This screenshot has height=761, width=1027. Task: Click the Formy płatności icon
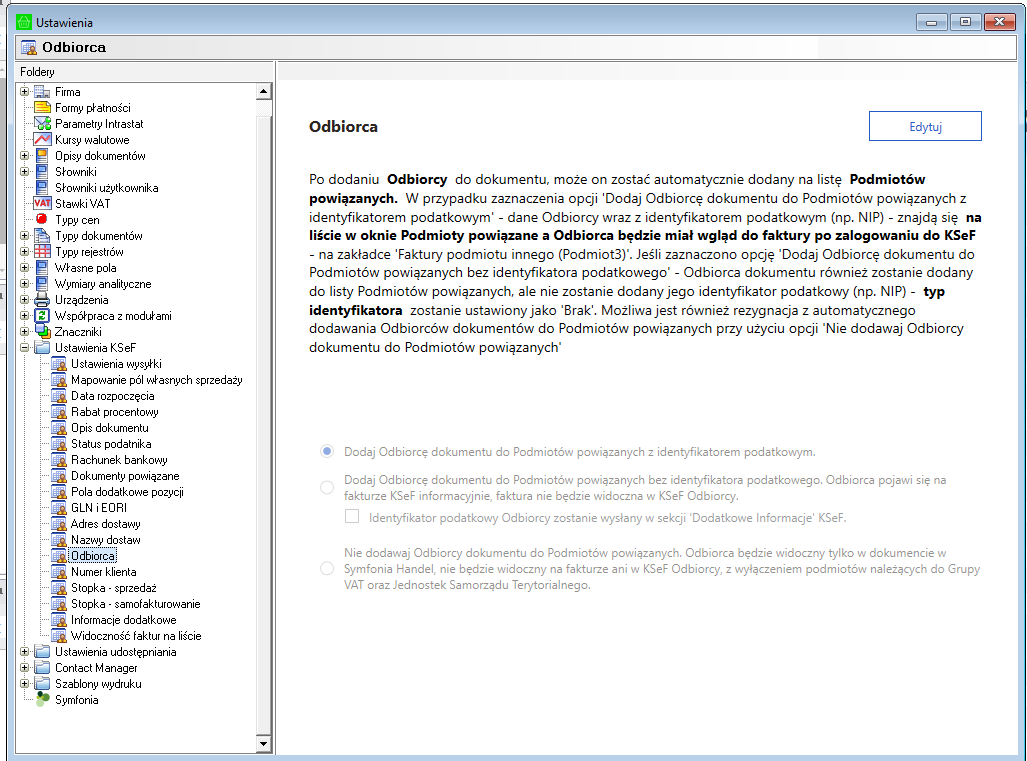tap(41, 108)
